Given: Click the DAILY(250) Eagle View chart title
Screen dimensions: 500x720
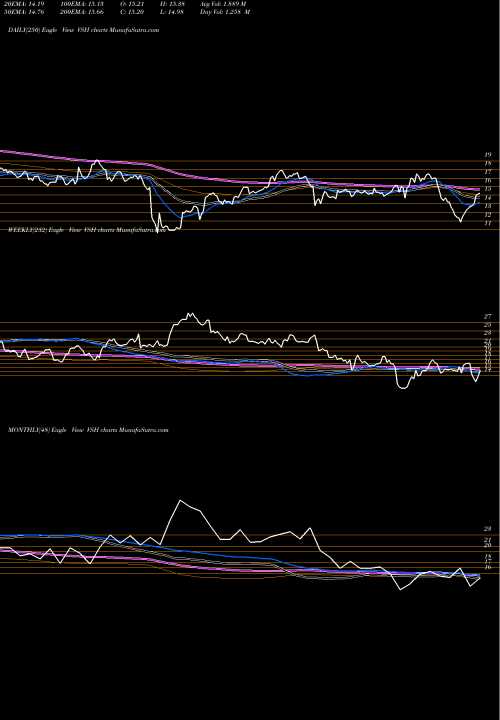Looking at the screenshot, I should 84,30.
